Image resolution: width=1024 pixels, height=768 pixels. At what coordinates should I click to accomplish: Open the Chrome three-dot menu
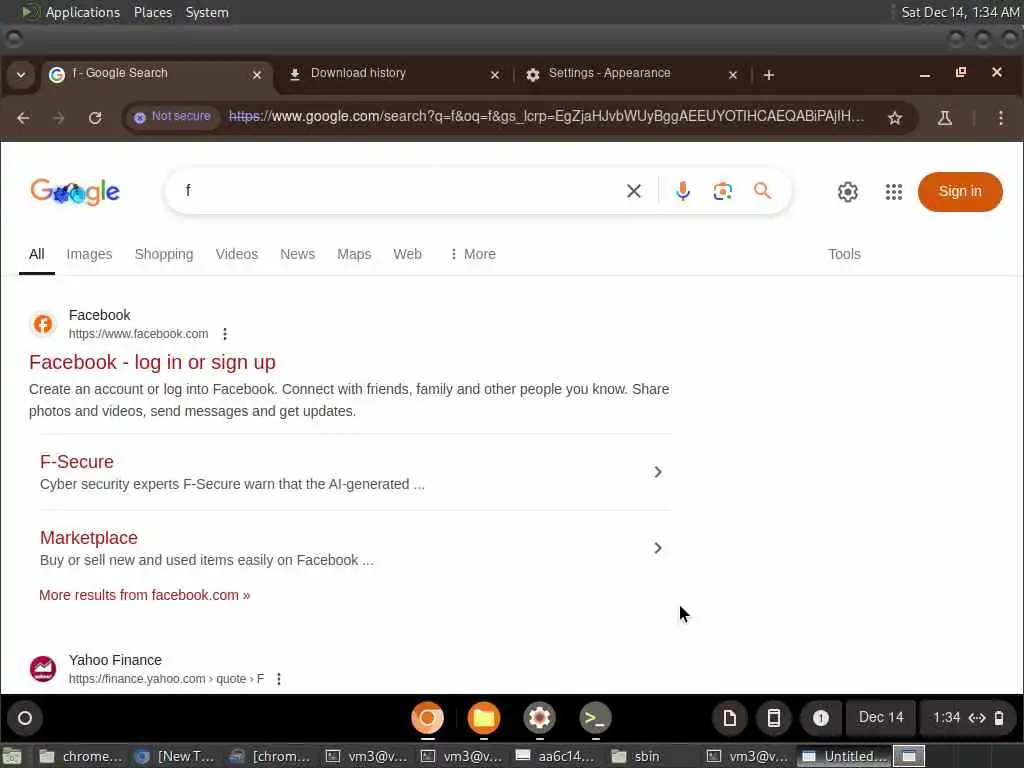(x=1000, y=118)
